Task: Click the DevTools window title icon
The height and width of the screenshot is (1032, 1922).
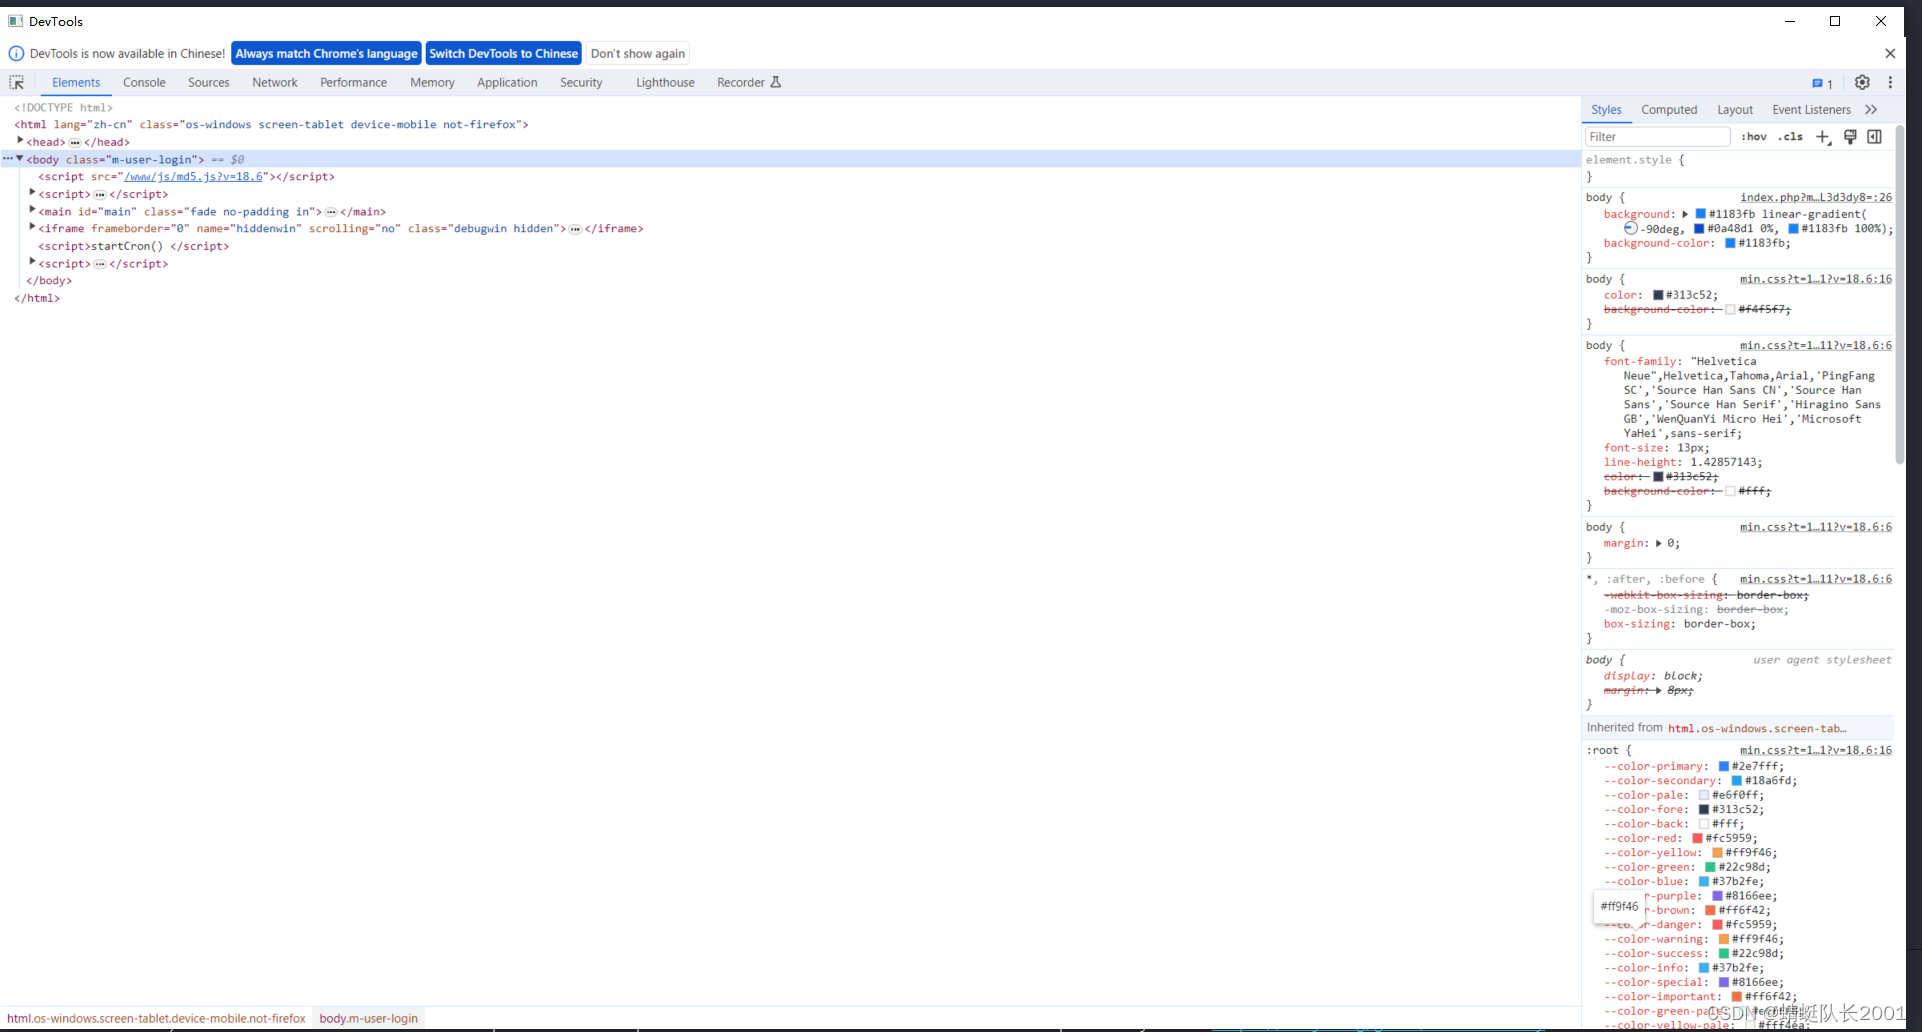Action: point(16,21)
